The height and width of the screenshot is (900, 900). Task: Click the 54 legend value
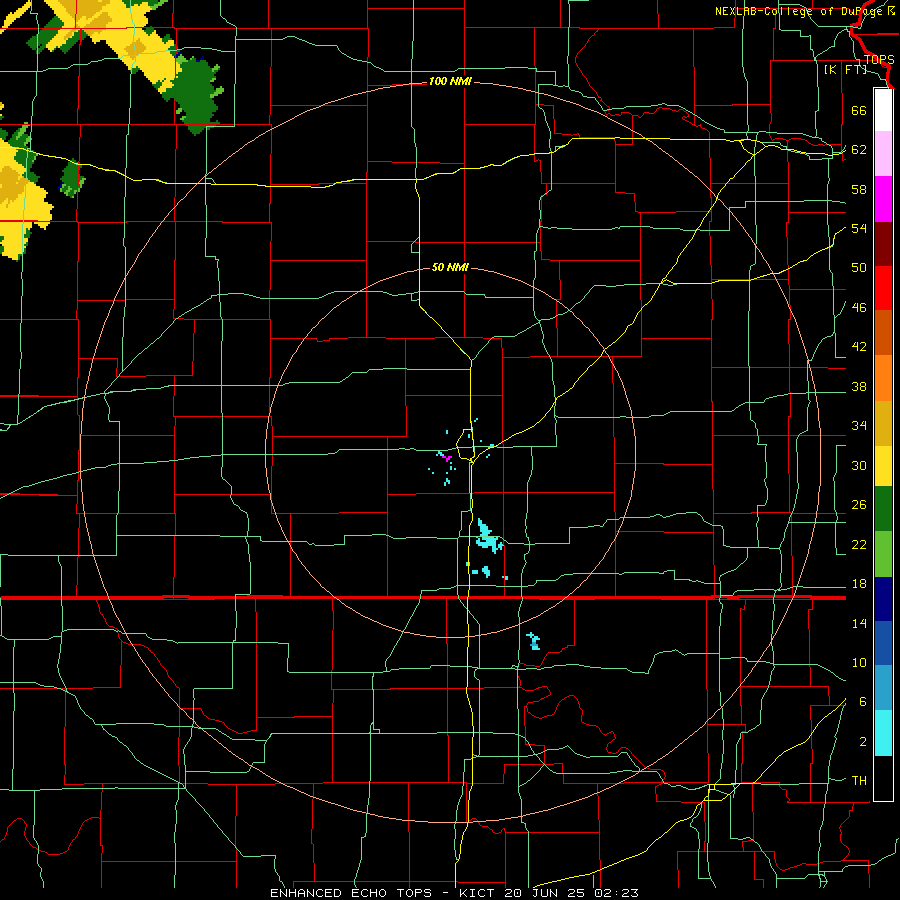[x=859, y=228]
